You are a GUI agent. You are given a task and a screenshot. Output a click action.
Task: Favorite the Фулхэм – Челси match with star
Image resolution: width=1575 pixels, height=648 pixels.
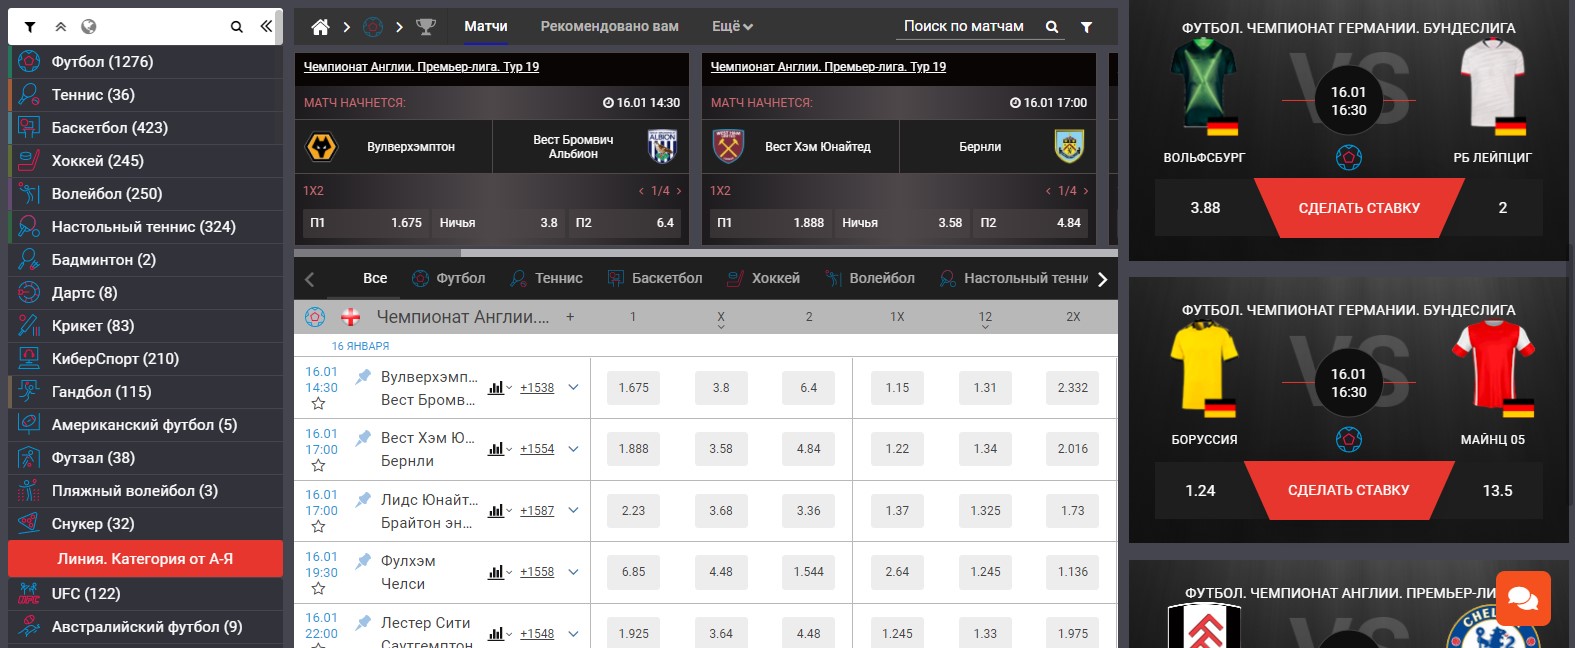[318, 589]
